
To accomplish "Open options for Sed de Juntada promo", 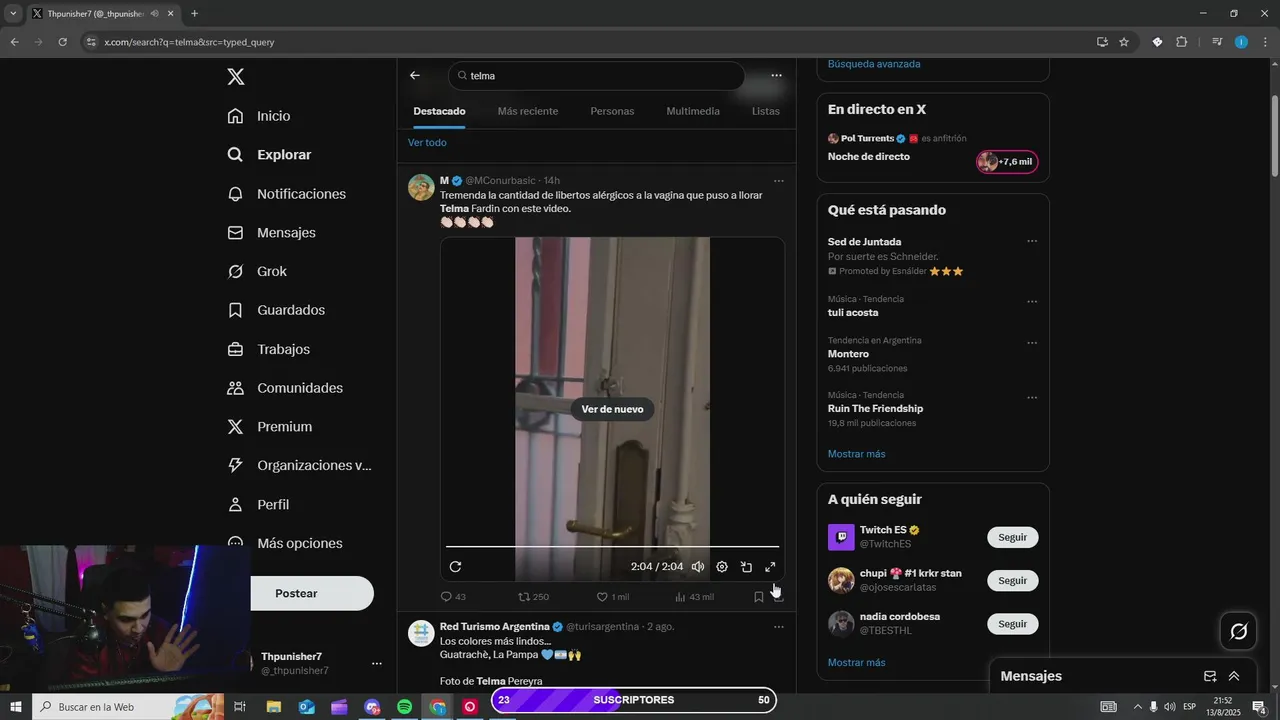I will click(x=1032, y=241).
